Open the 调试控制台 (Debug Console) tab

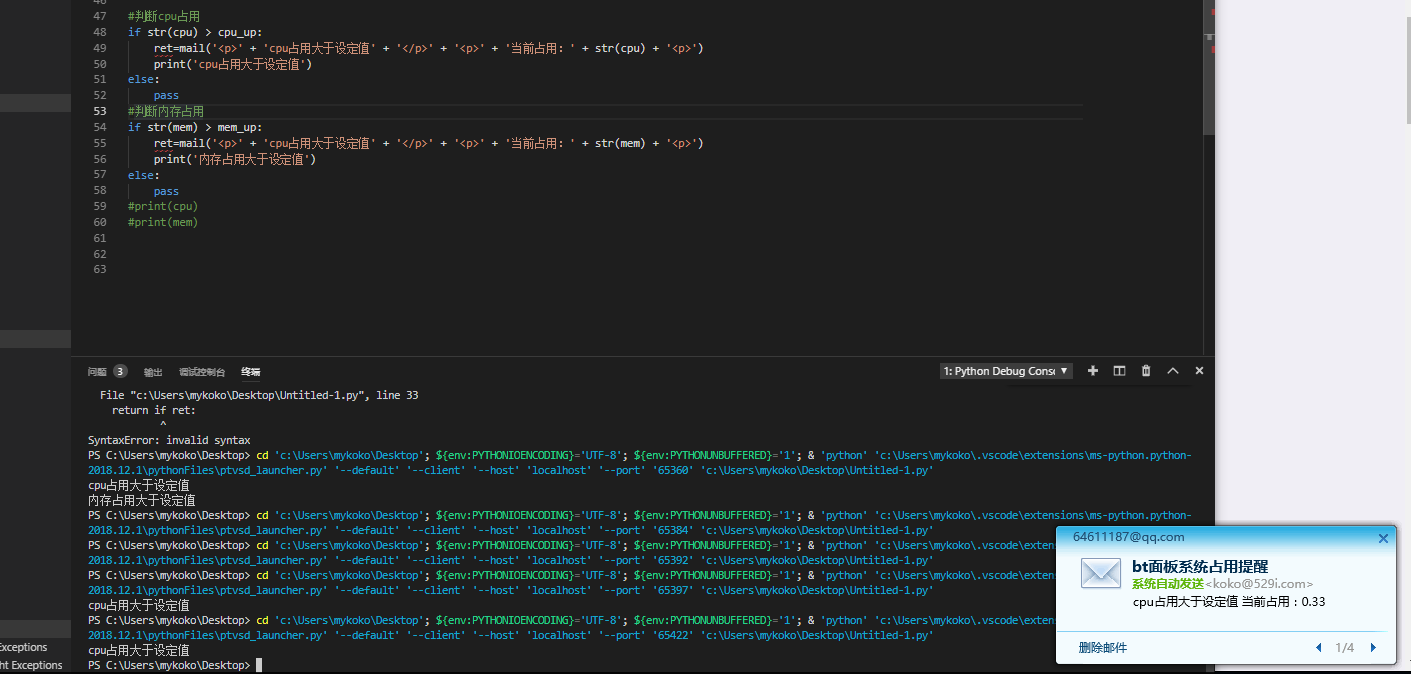[x=202, y=372]
